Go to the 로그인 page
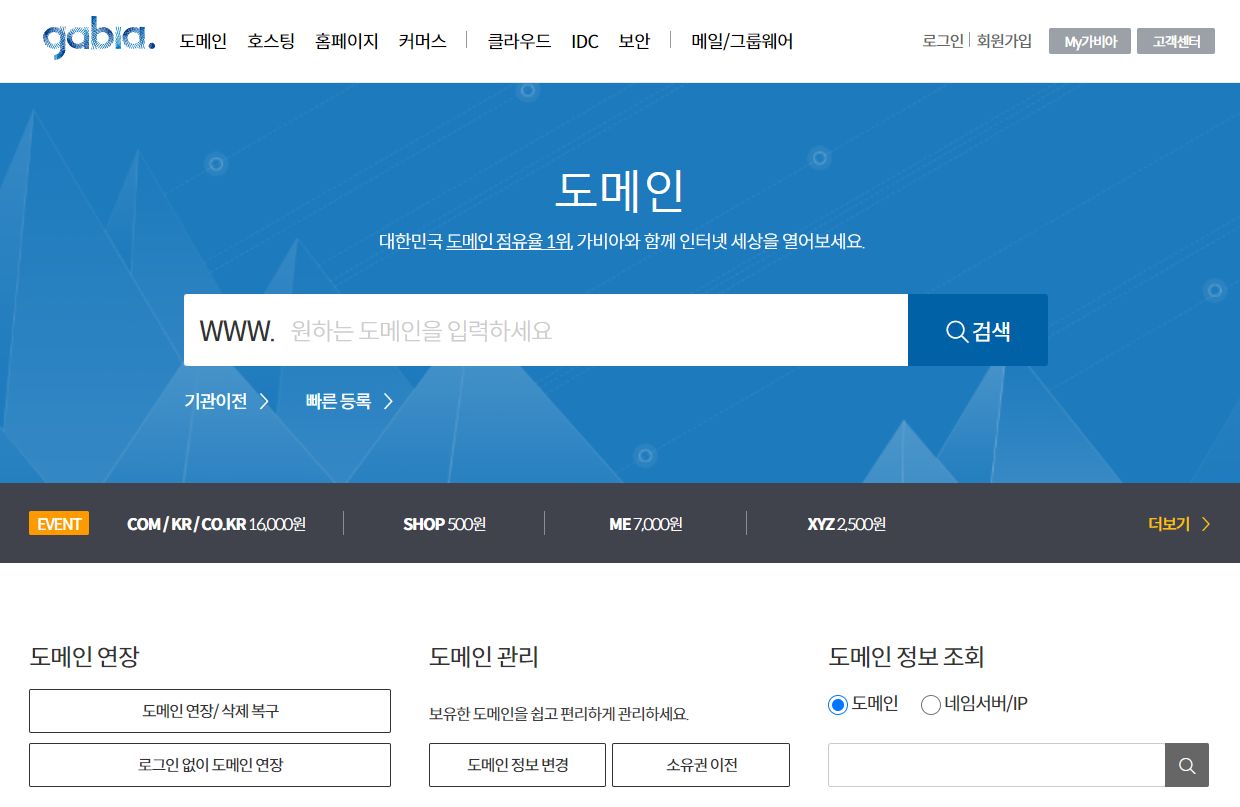Viewport: 1240px width, 807px height. pos(942,41)
